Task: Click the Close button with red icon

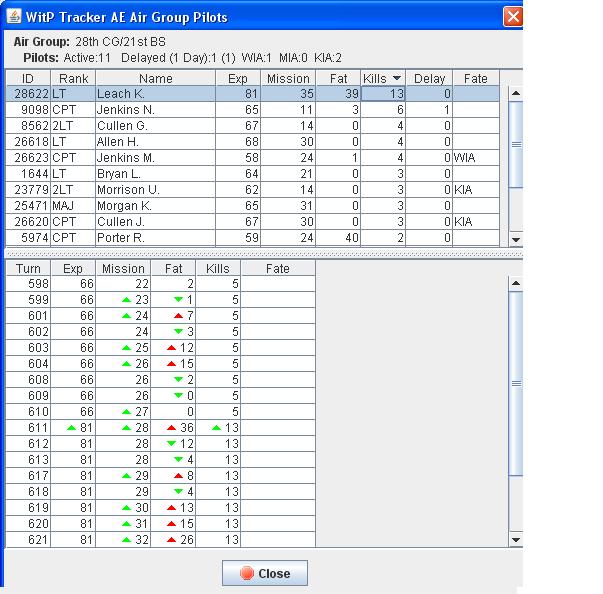Action: click(x=265, y=573)
